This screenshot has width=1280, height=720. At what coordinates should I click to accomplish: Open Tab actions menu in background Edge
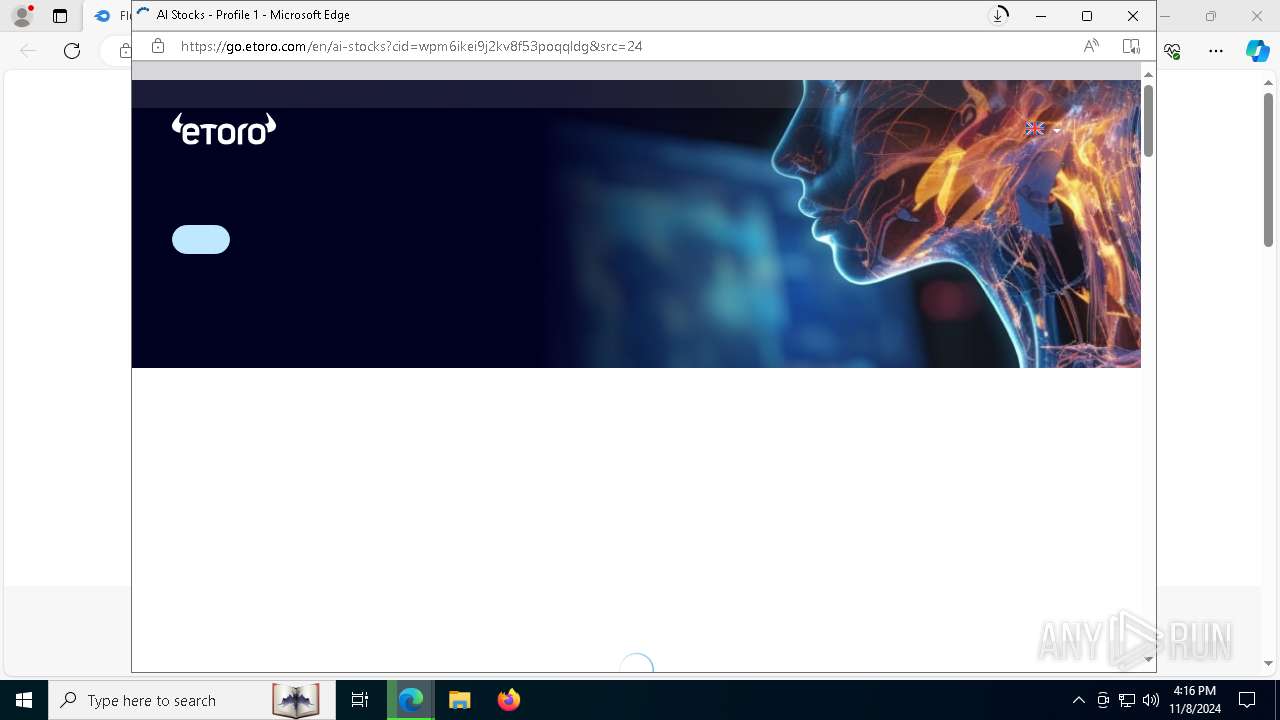(60, 16)
